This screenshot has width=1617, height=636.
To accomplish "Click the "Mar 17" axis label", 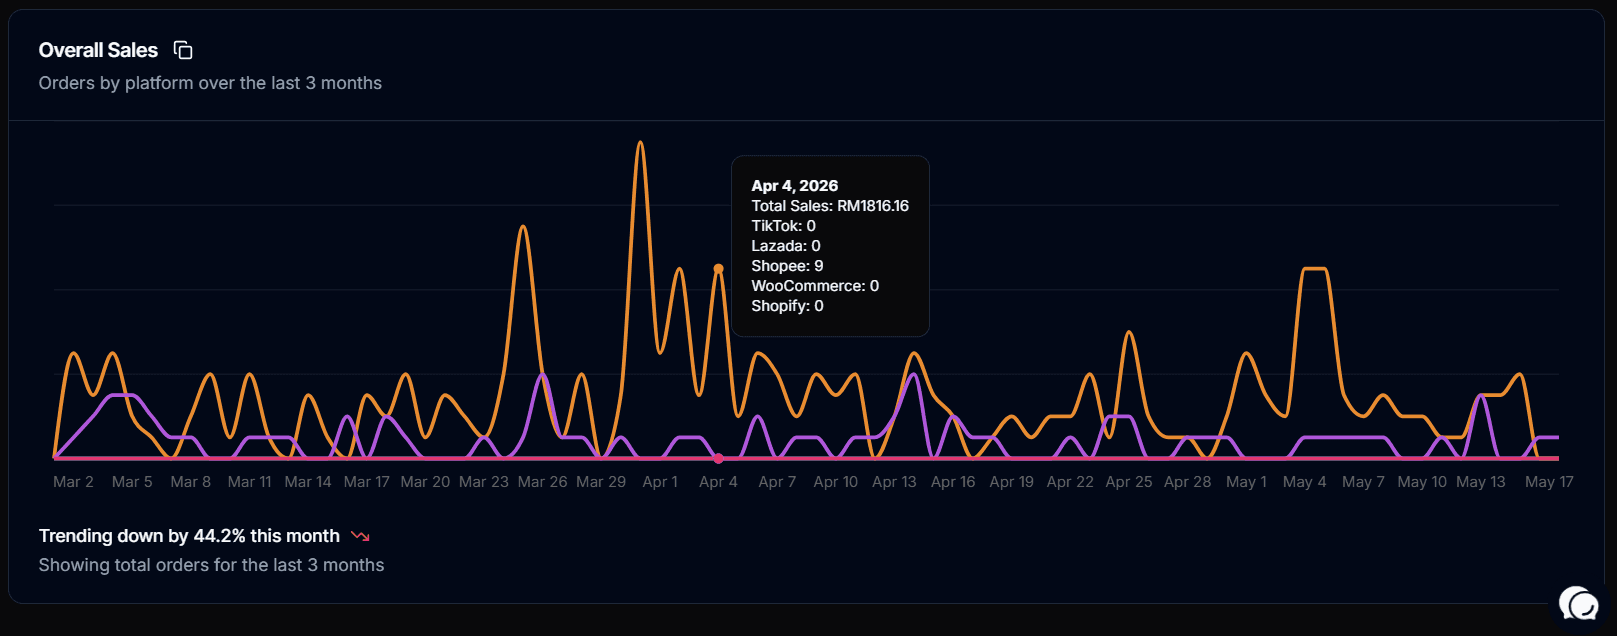I will coord(367,482).
